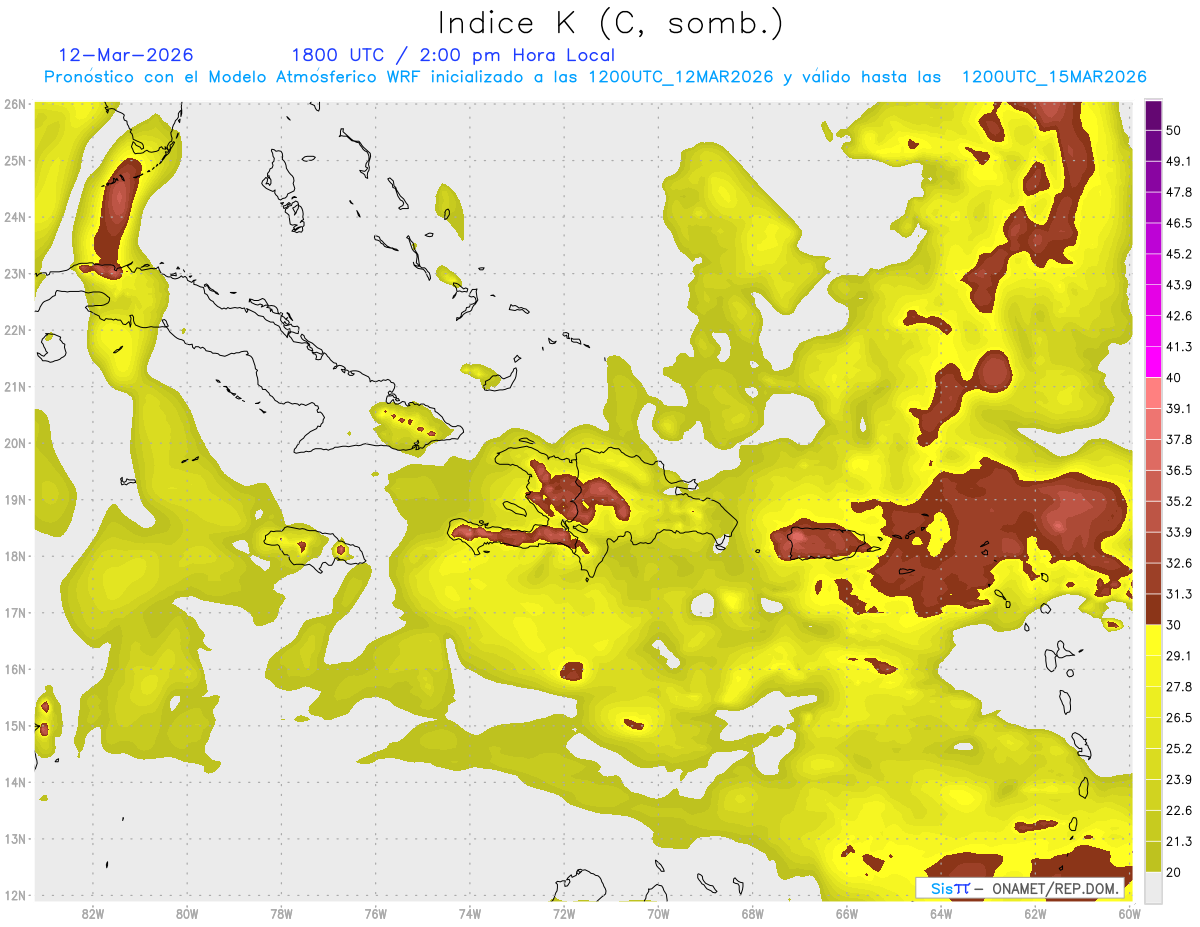
Task: Click the longitude label "78W"
Action: tap(281, 914)
